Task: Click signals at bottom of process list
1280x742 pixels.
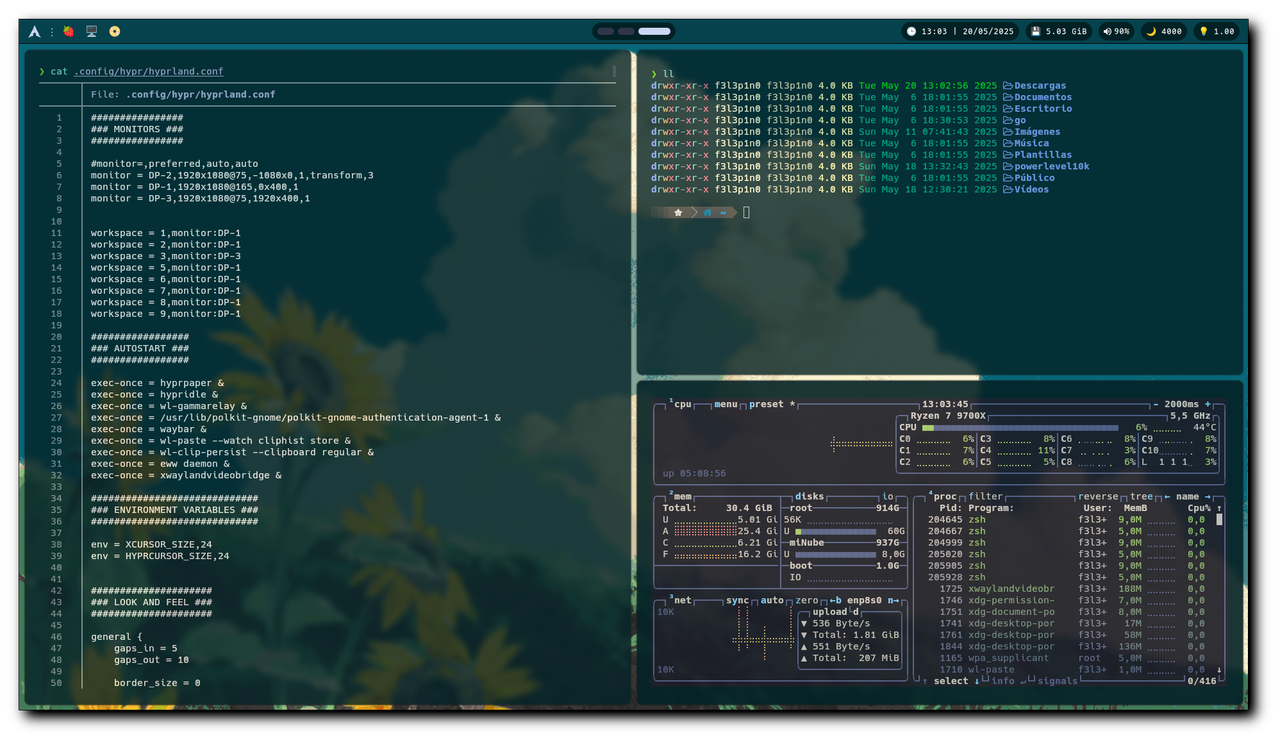Action: (1058, 681)
